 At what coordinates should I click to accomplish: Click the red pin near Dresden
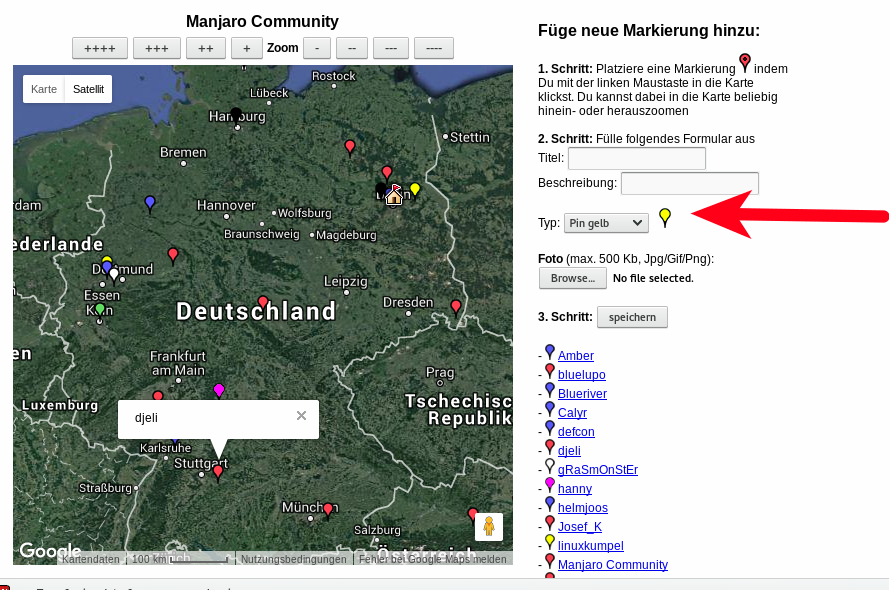pyautogui.click(x=456, y=306)
